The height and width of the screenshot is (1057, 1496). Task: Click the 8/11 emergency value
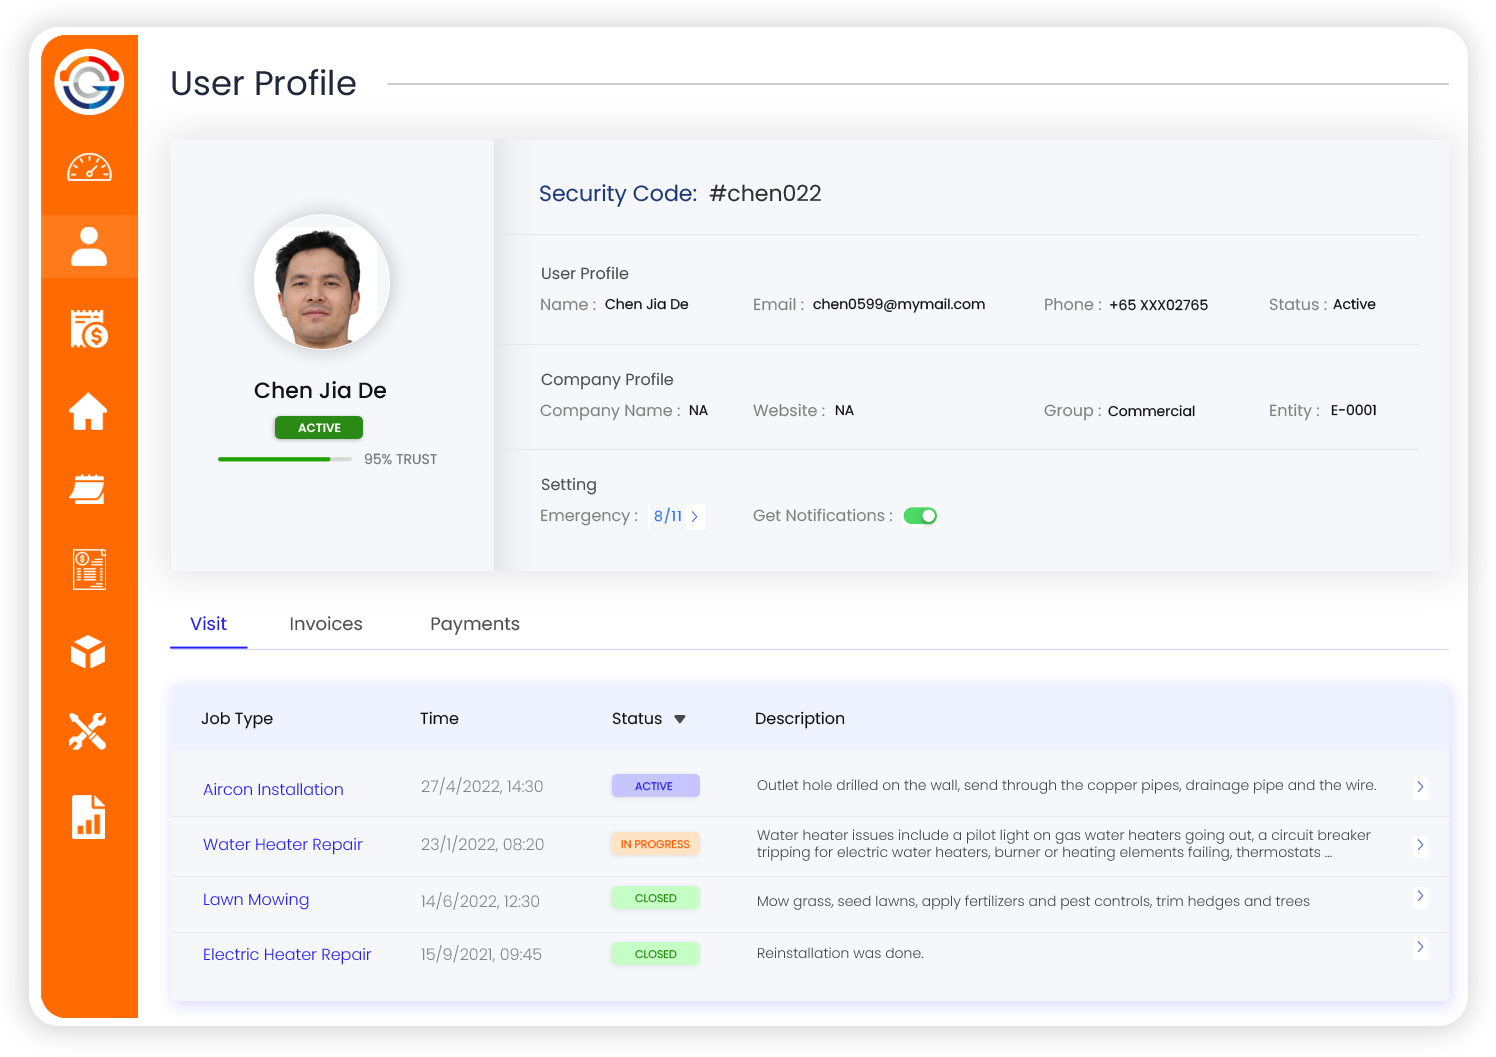click(668, 516)
